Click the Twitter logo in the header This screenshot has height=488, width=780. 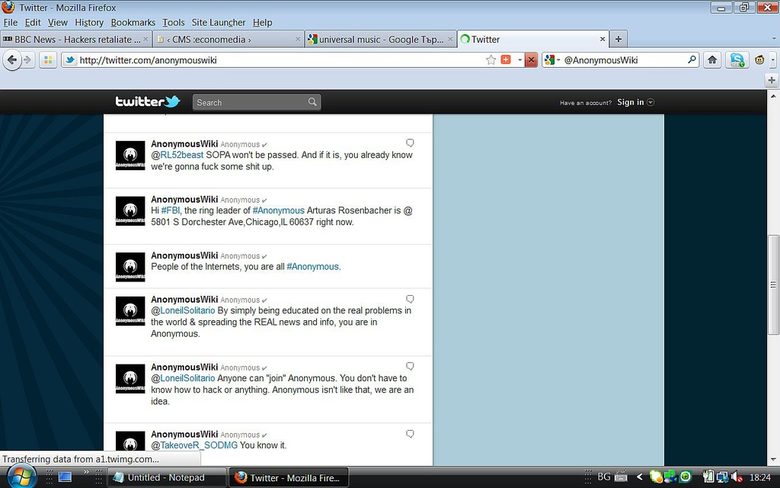(x=148, y=101)
